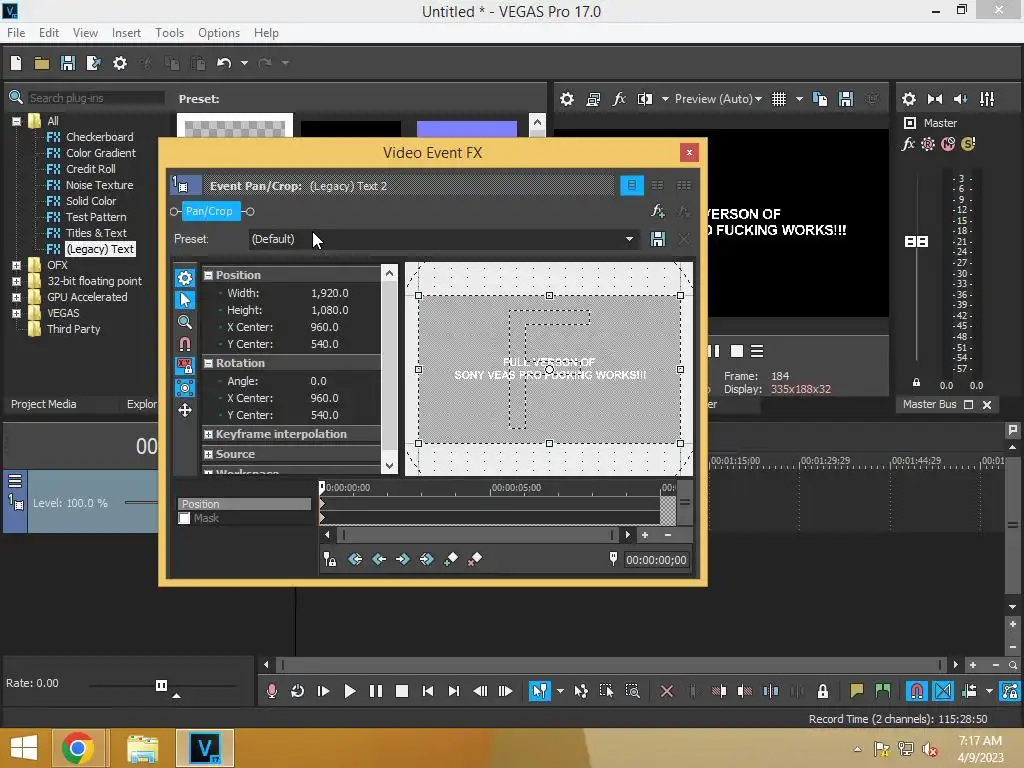Expand the OFX folder in plug-in tree
Screen dimensions: 1024x768
pyautogui.click(x=16, y=265)
